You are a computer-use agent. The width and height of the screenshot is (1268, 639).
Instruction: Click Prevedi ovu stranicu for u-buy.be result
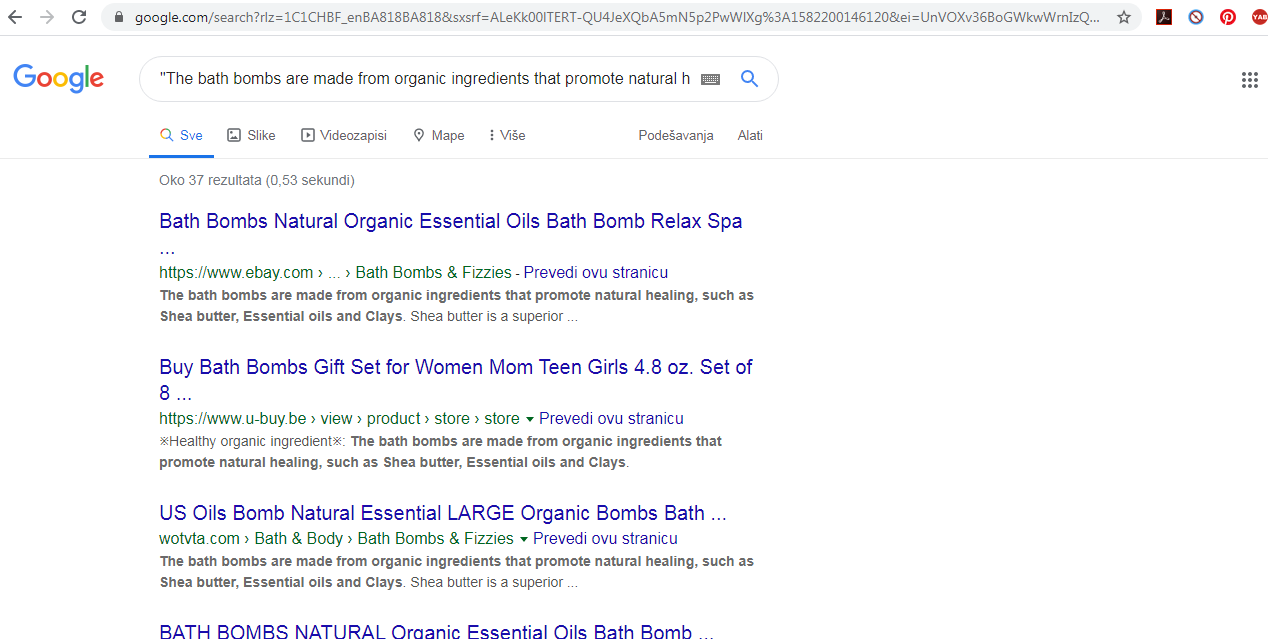(611, 418)
